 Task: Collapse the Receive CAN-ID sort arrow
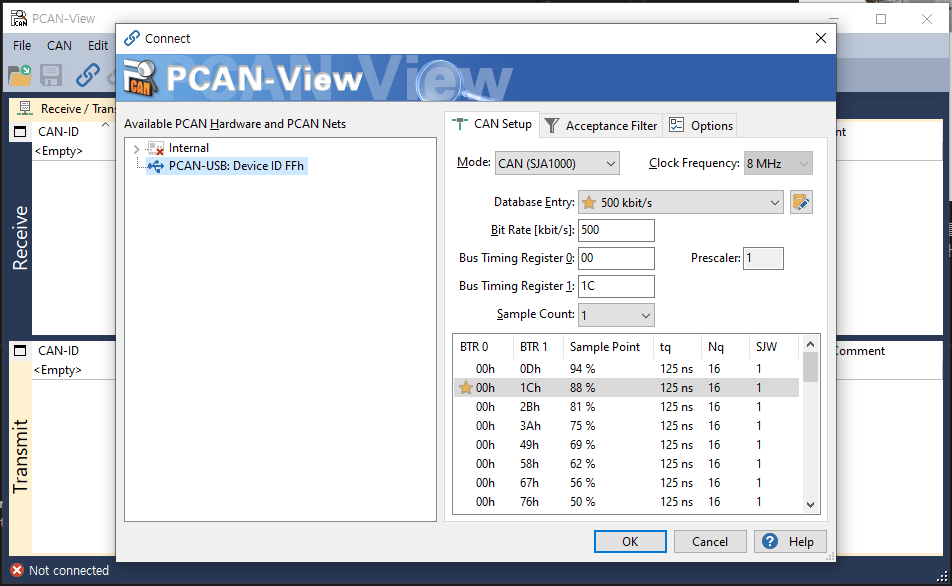tap(106, 125)
